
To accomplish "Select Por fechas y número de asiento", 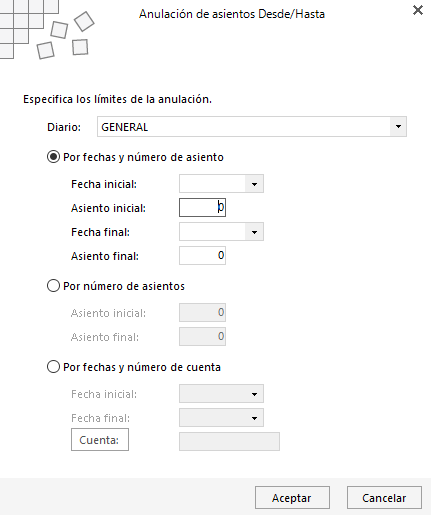I will click(x=53, y=157).
